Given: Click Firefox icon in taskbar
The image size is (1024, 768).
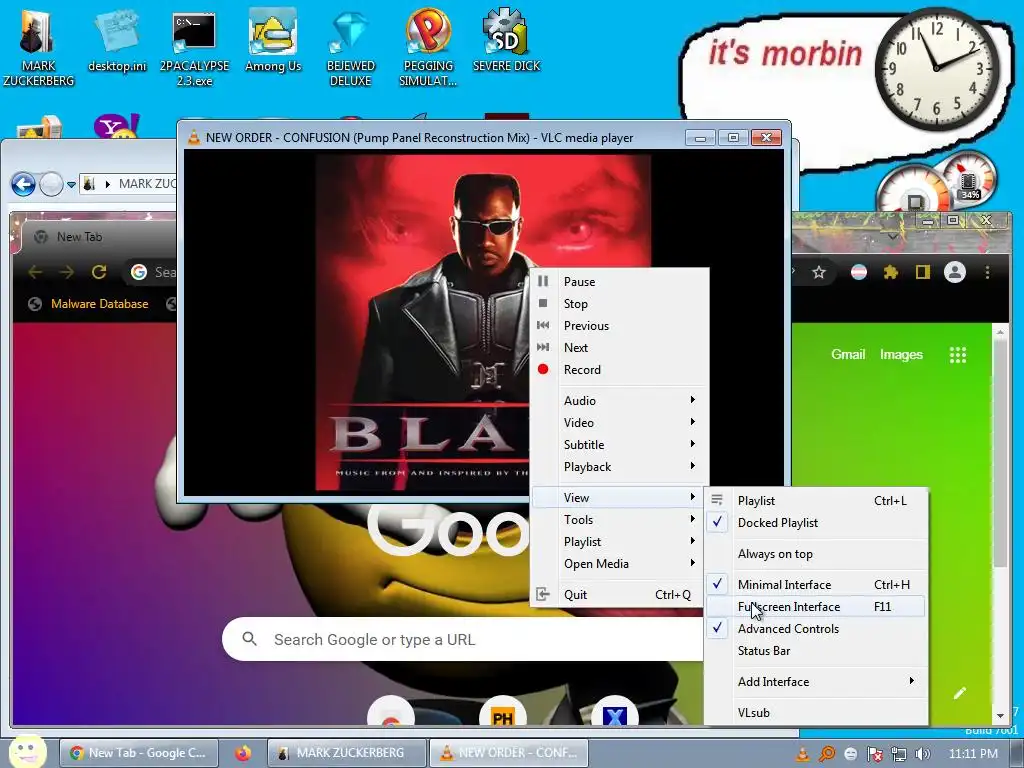Looking at the screenshot, I should (x=243, y=753).
